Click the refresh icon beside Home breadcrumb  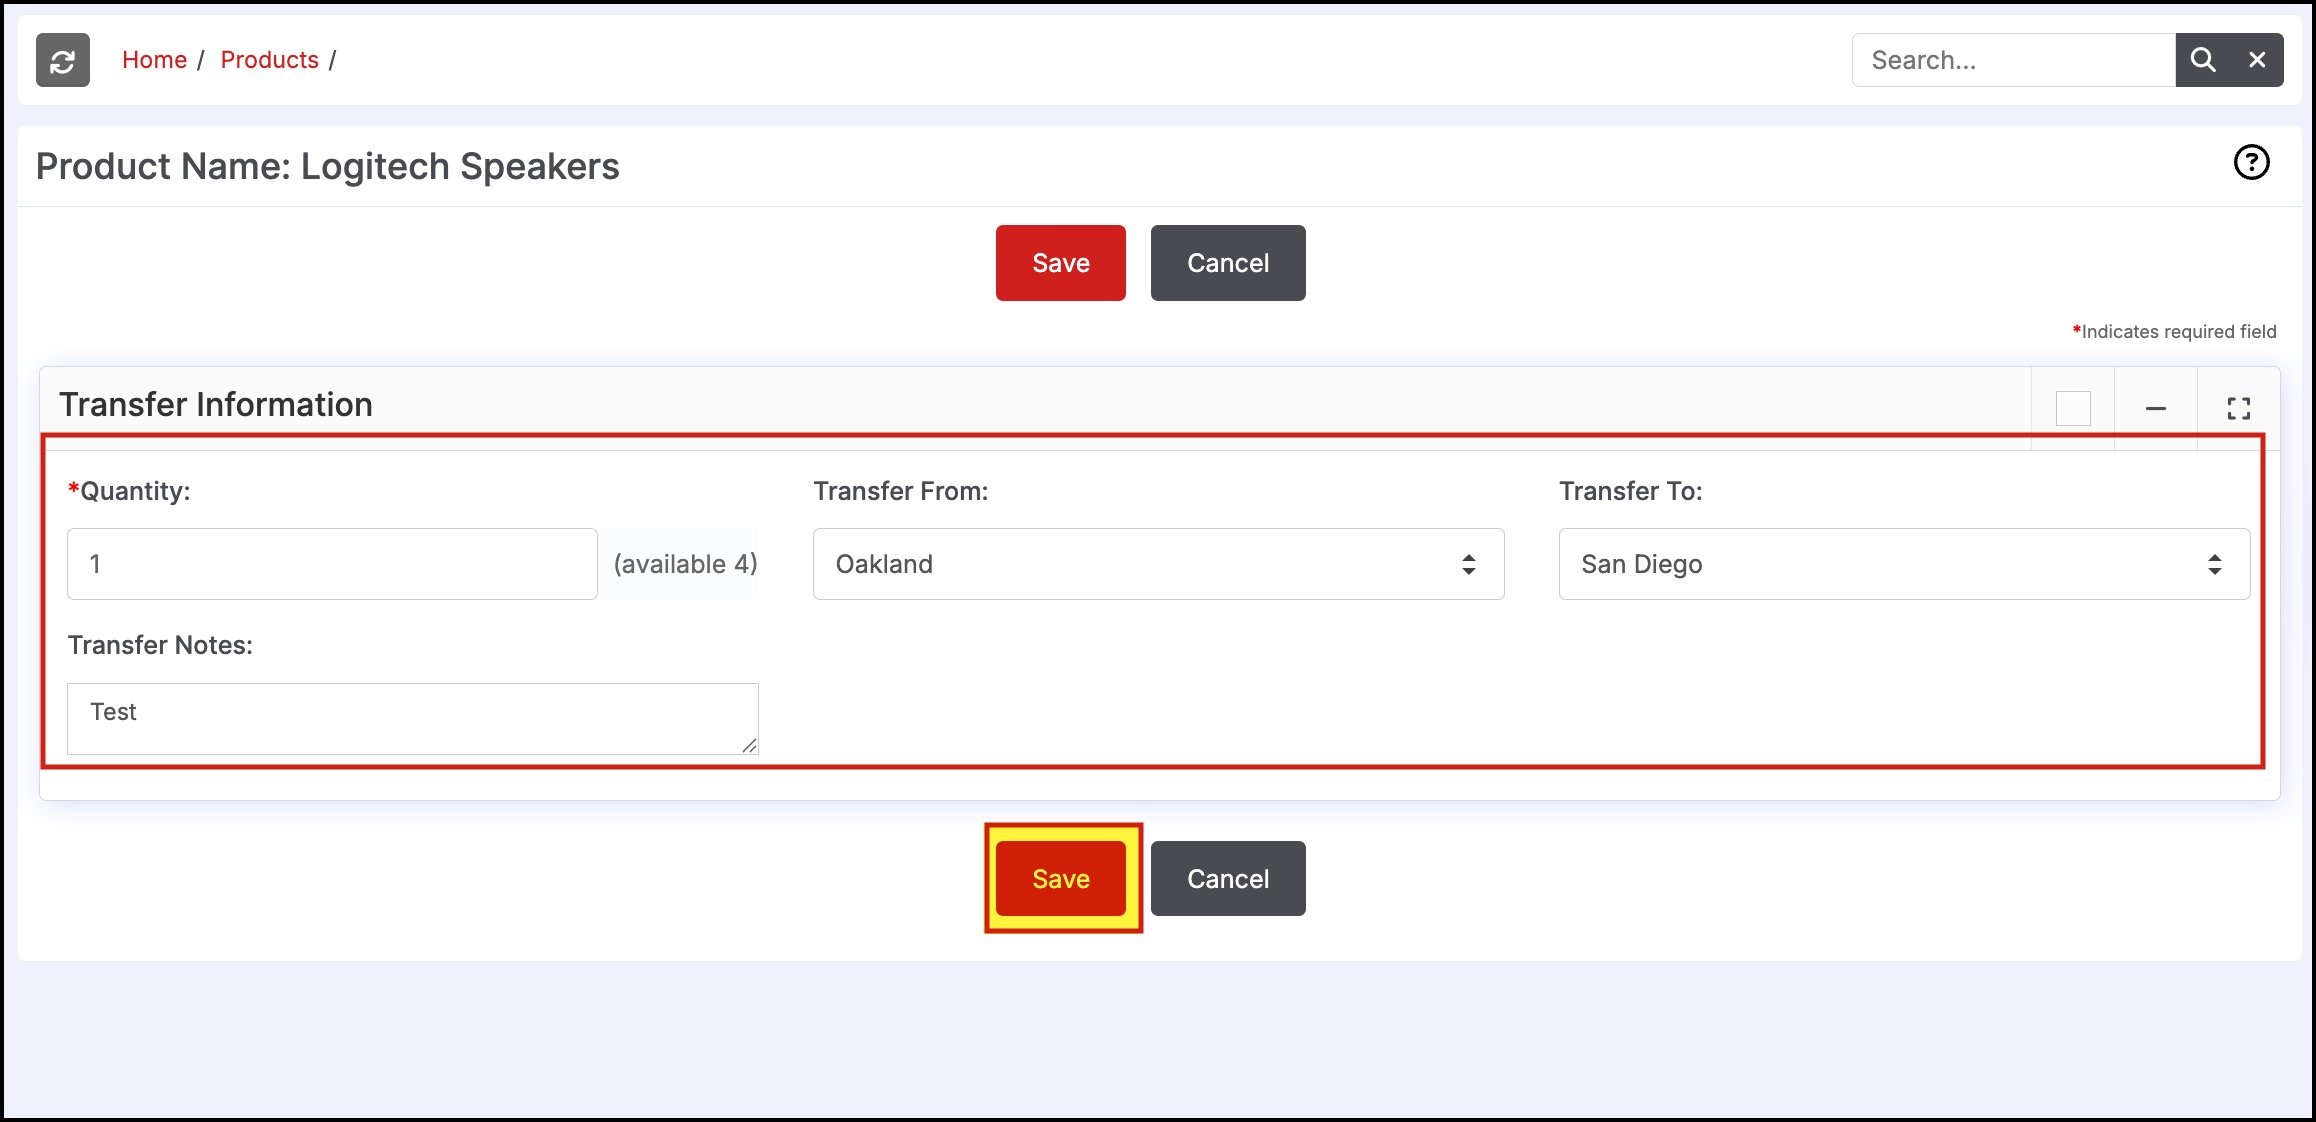(63, 60)
